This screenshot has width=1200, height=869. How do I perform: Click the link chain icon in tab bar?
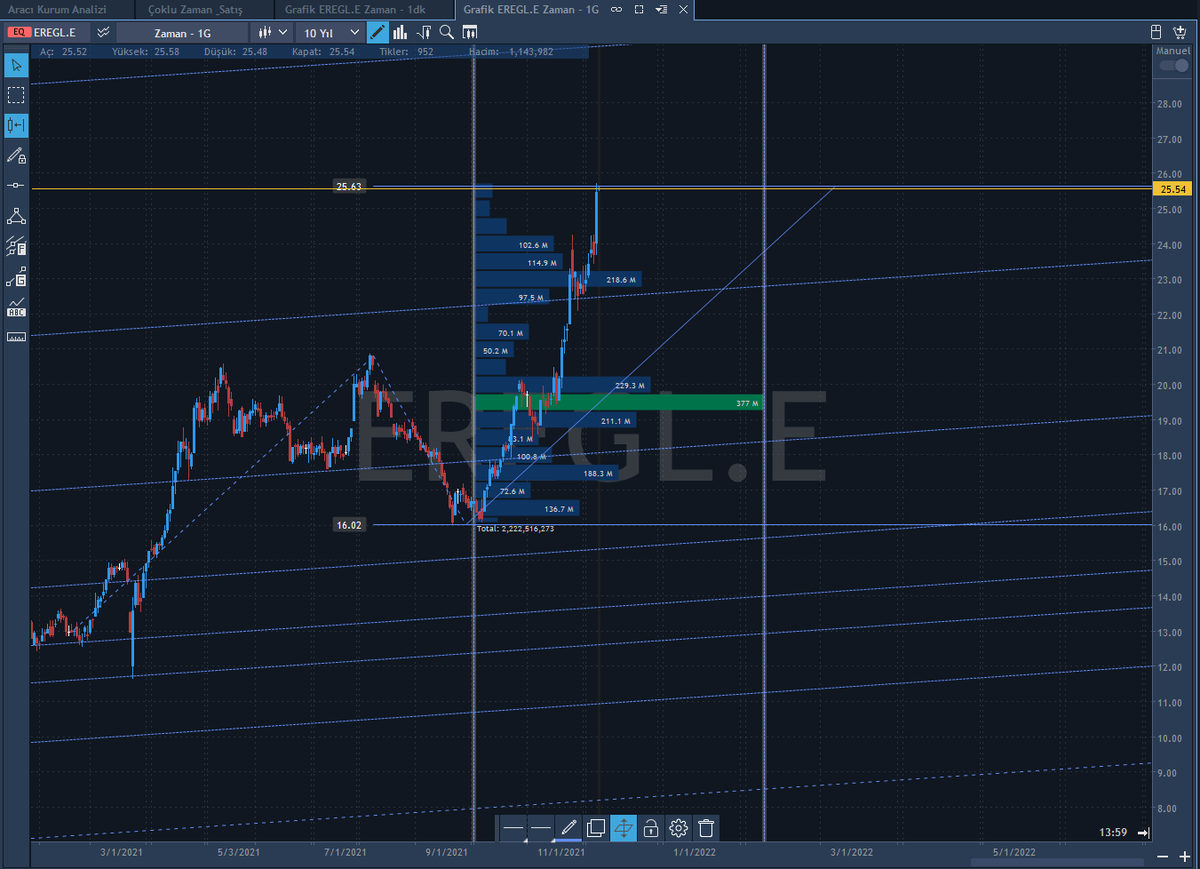(616, 9)
